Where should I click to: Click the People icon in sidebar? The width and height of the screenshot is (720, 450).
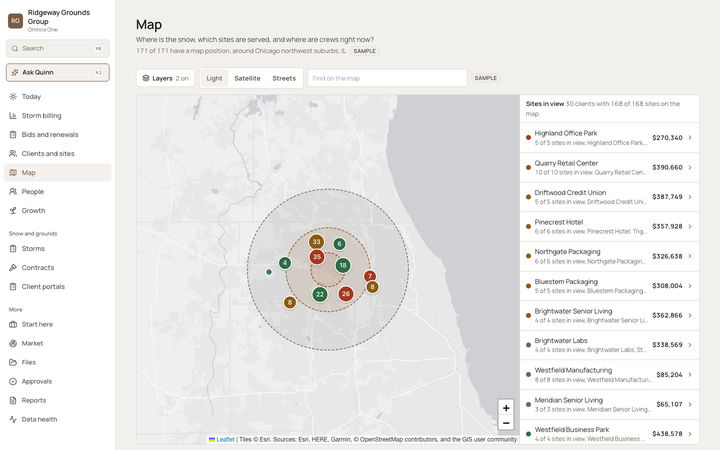(13, 191)
